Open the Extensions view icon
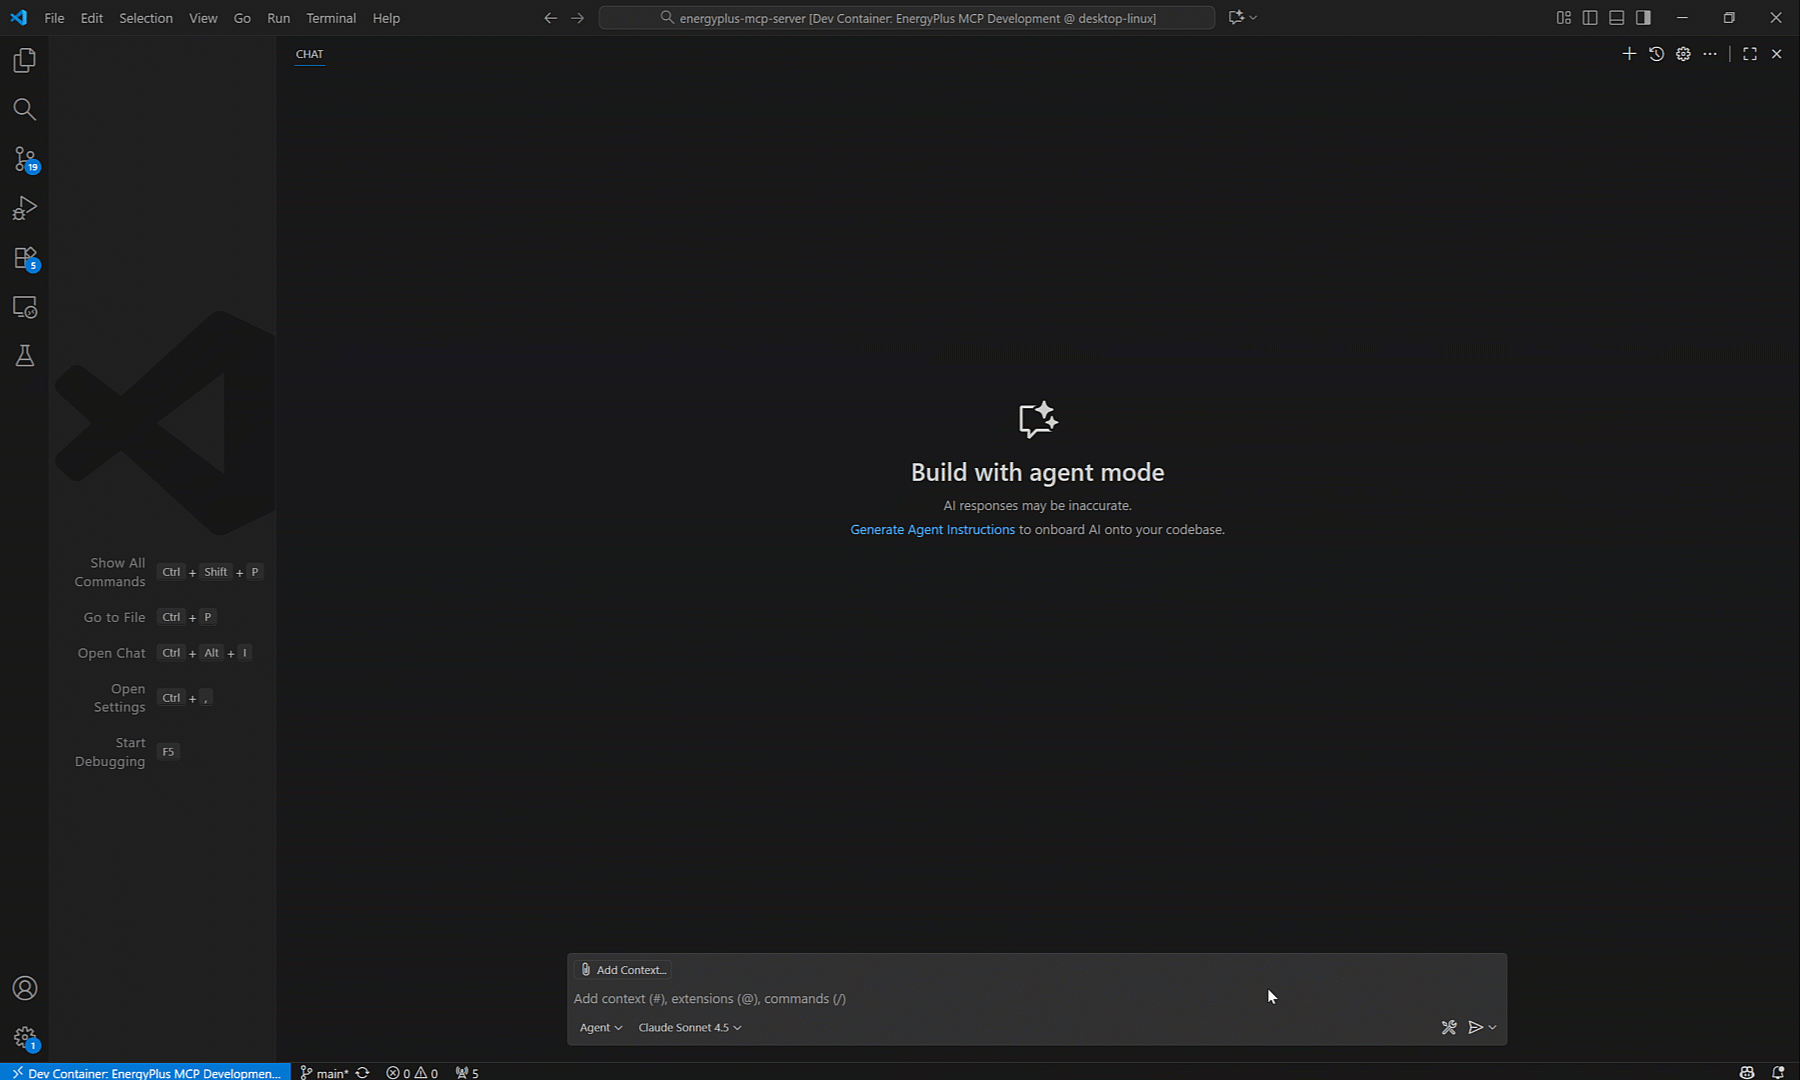 pos(25,258)
